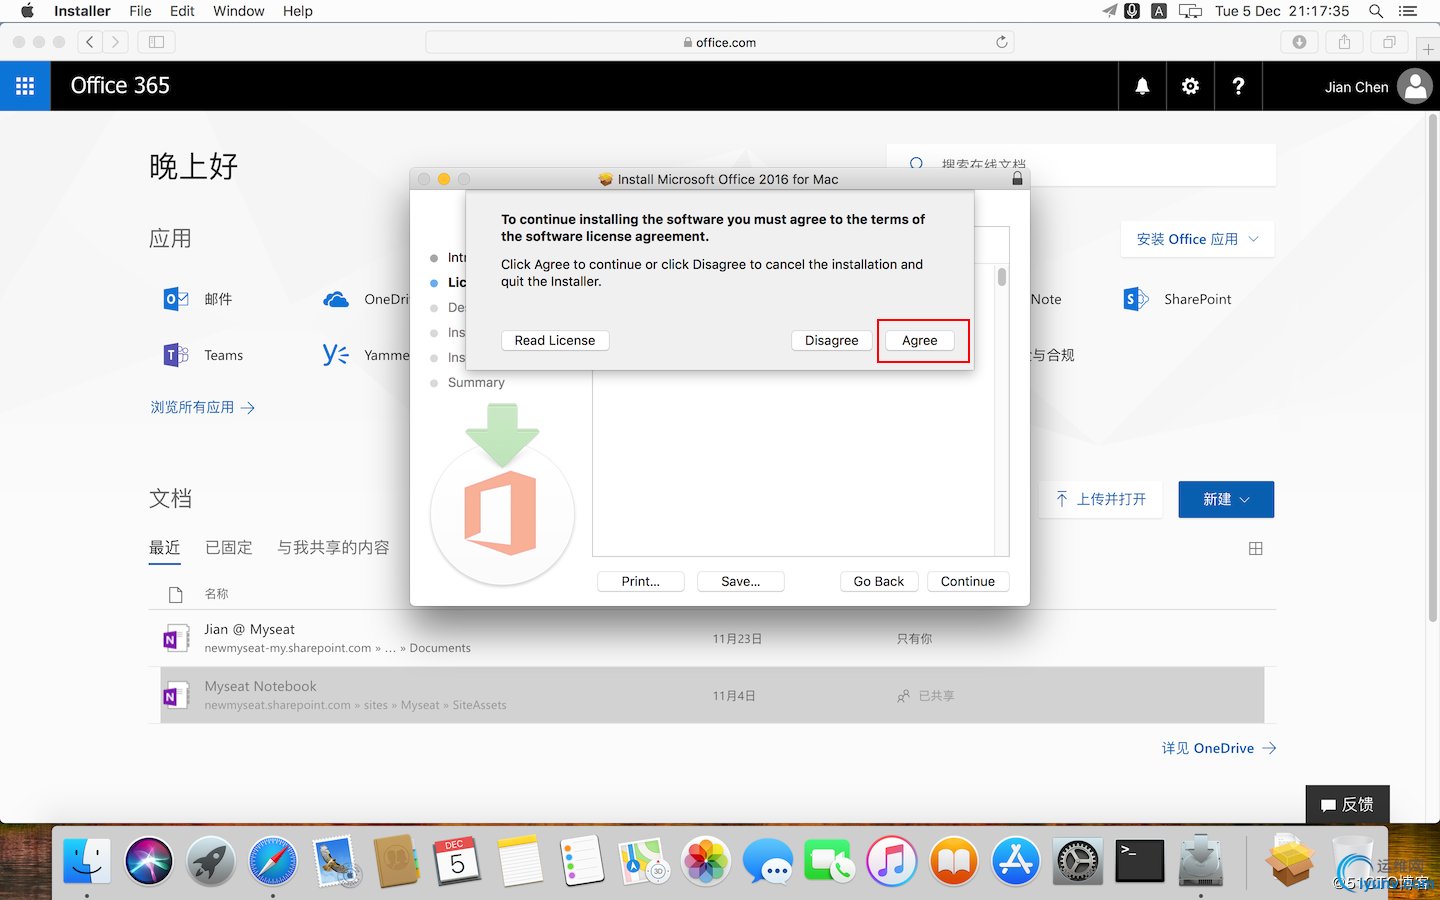The width and height of the screenshot is (1440, 900).
Task: Open the Help menu
Action: [x=298, y=11]
